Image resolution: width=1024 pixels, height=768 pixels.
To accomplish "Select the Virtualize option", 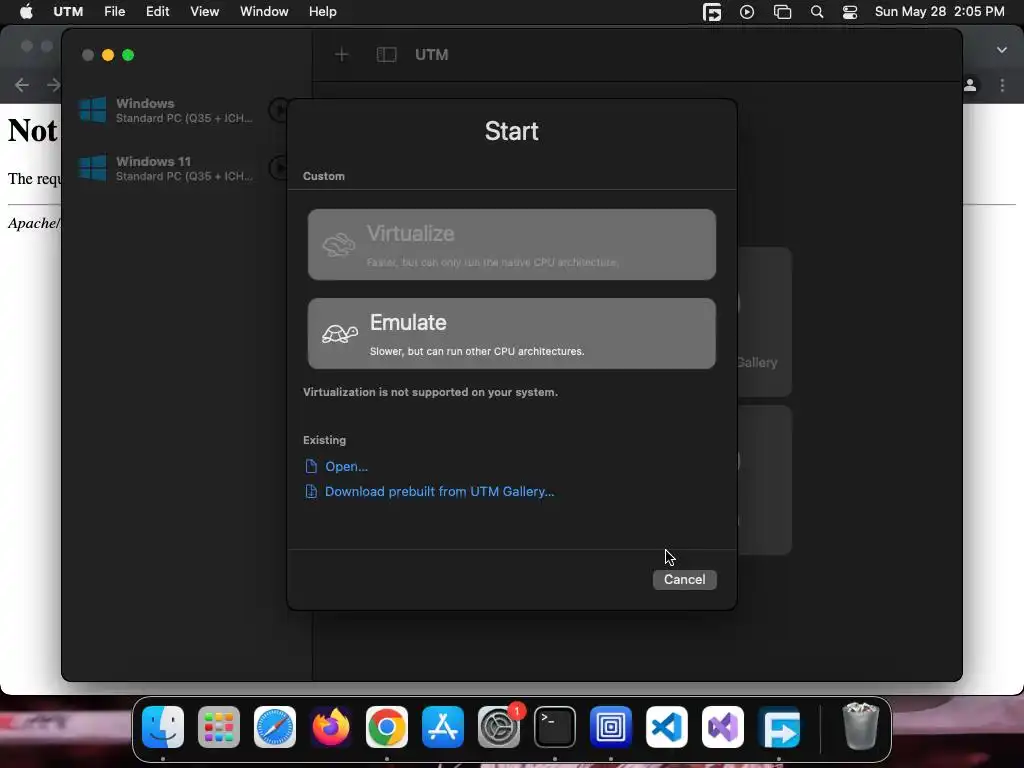I will click(511, 244).
